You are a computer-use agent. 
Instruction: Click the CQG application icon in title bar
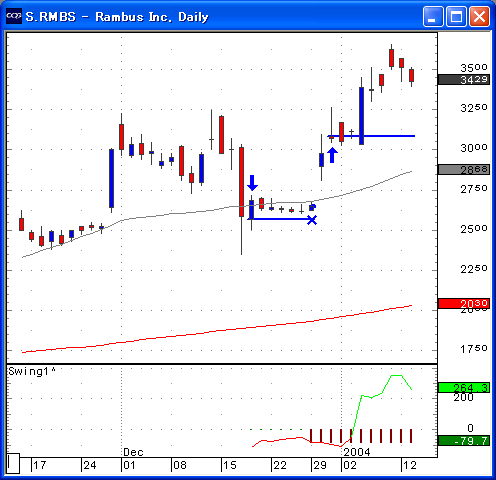pyautogui.click(x=14, y=16)
